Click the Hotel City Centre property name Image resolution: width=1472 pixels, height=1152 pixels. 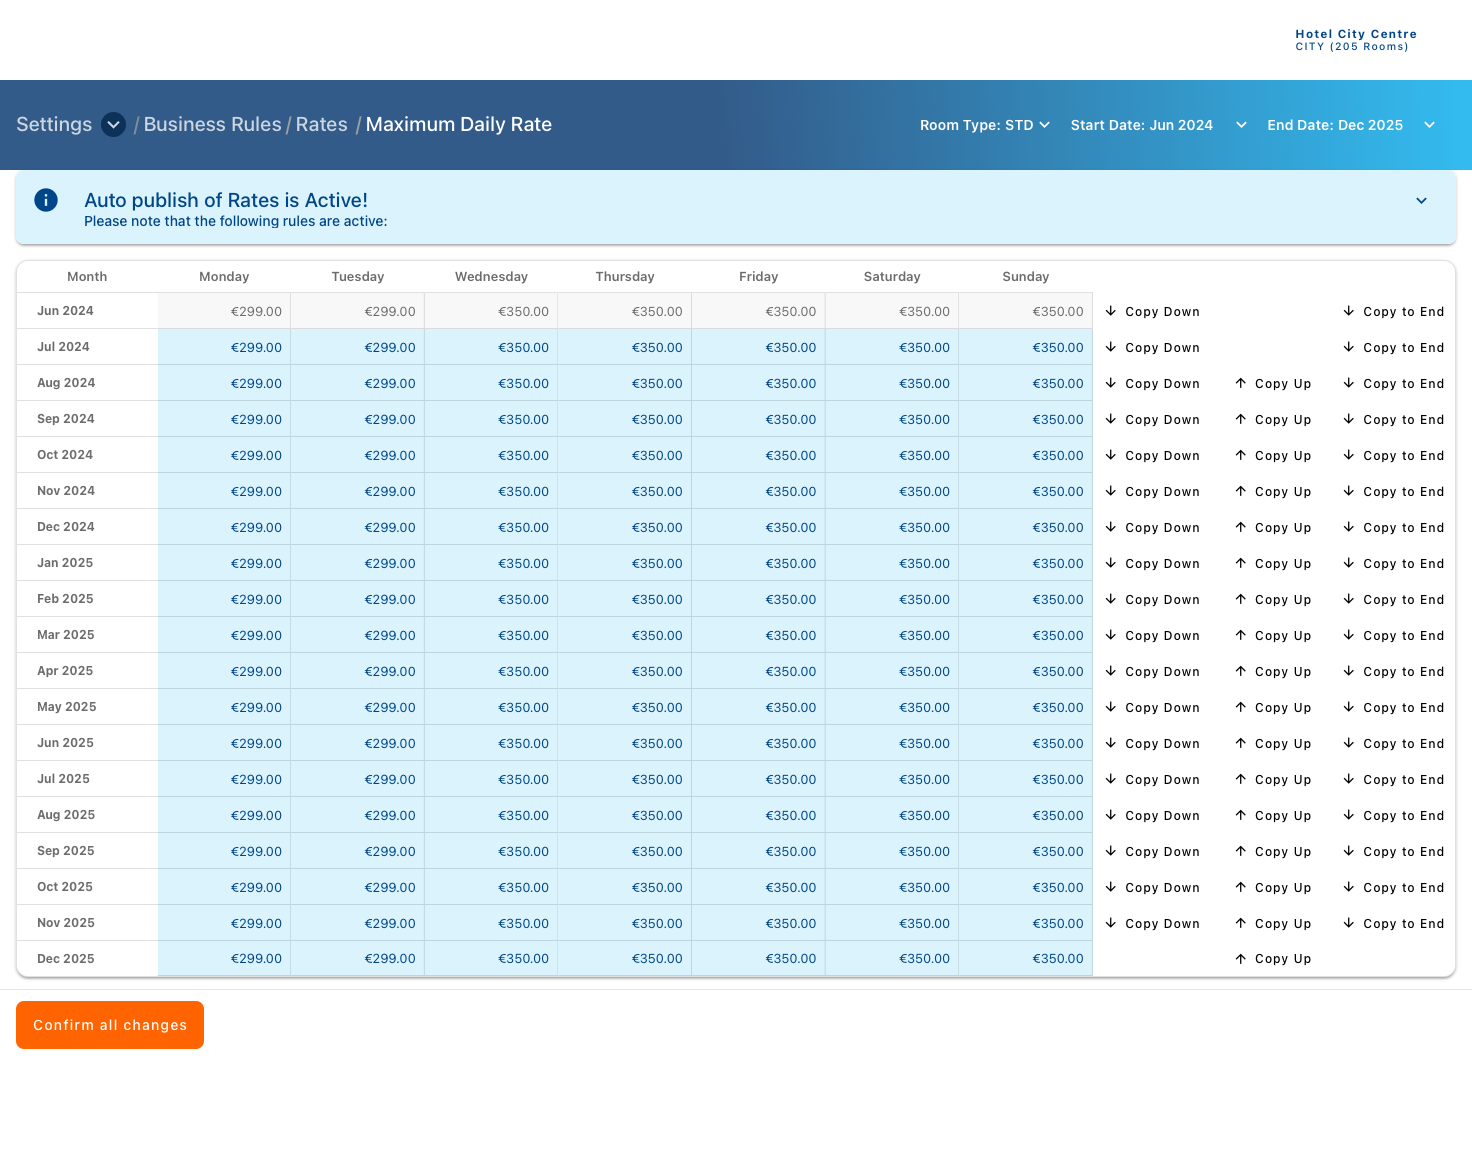click(x=1356, y=34)
